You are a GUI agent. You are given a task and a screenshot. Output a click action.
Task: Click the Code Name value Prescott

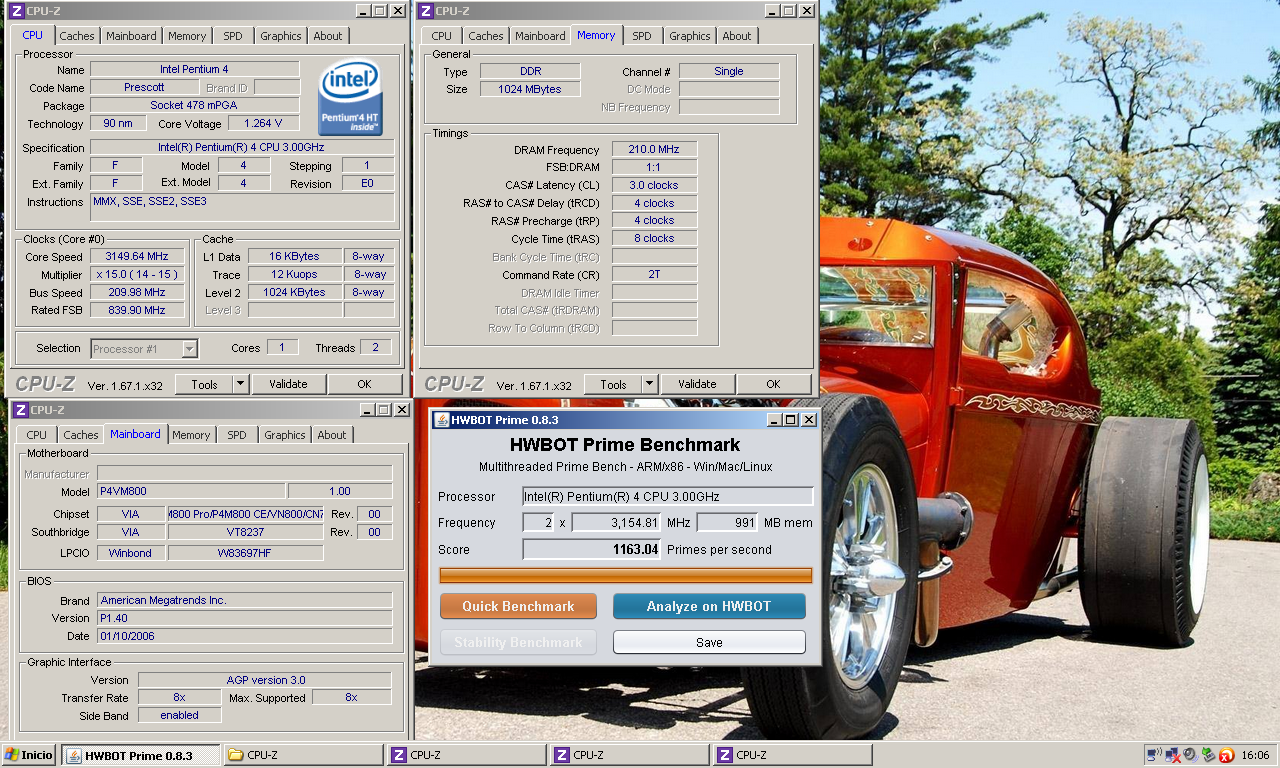point(144,87)
